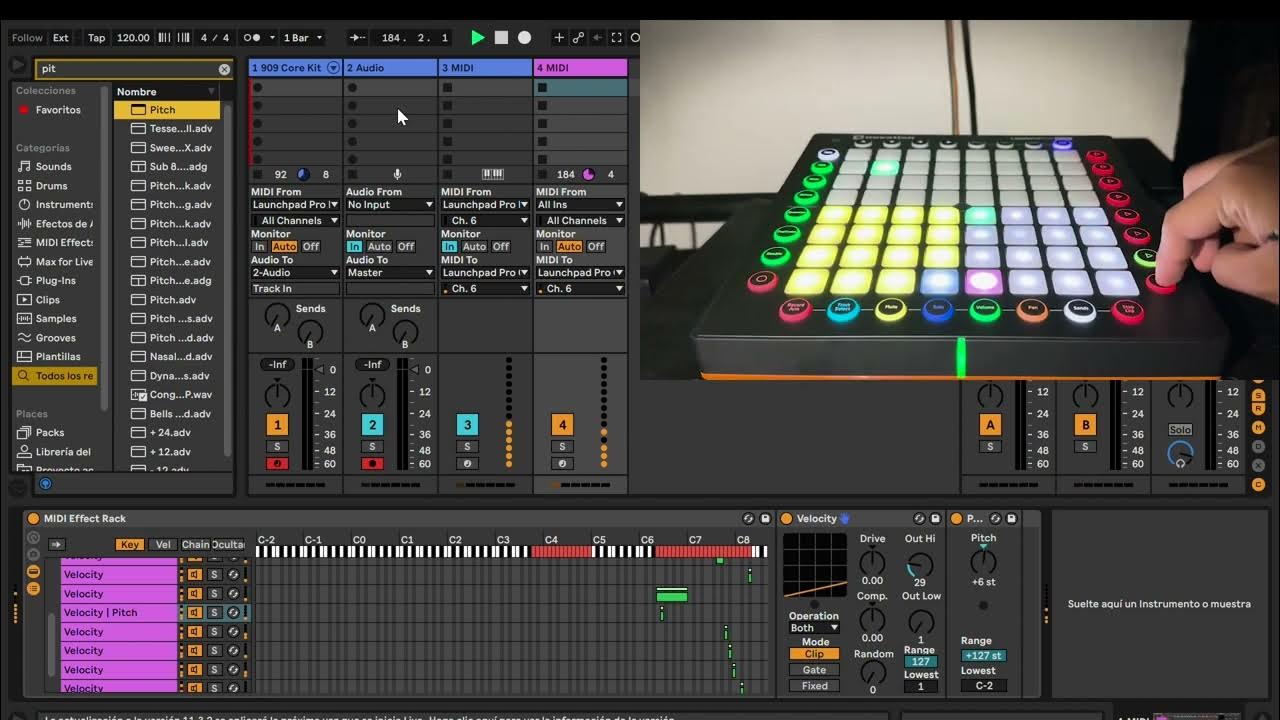Toggle Ext sync
This screenshot has height=720, width=1280.
(61, 38)
